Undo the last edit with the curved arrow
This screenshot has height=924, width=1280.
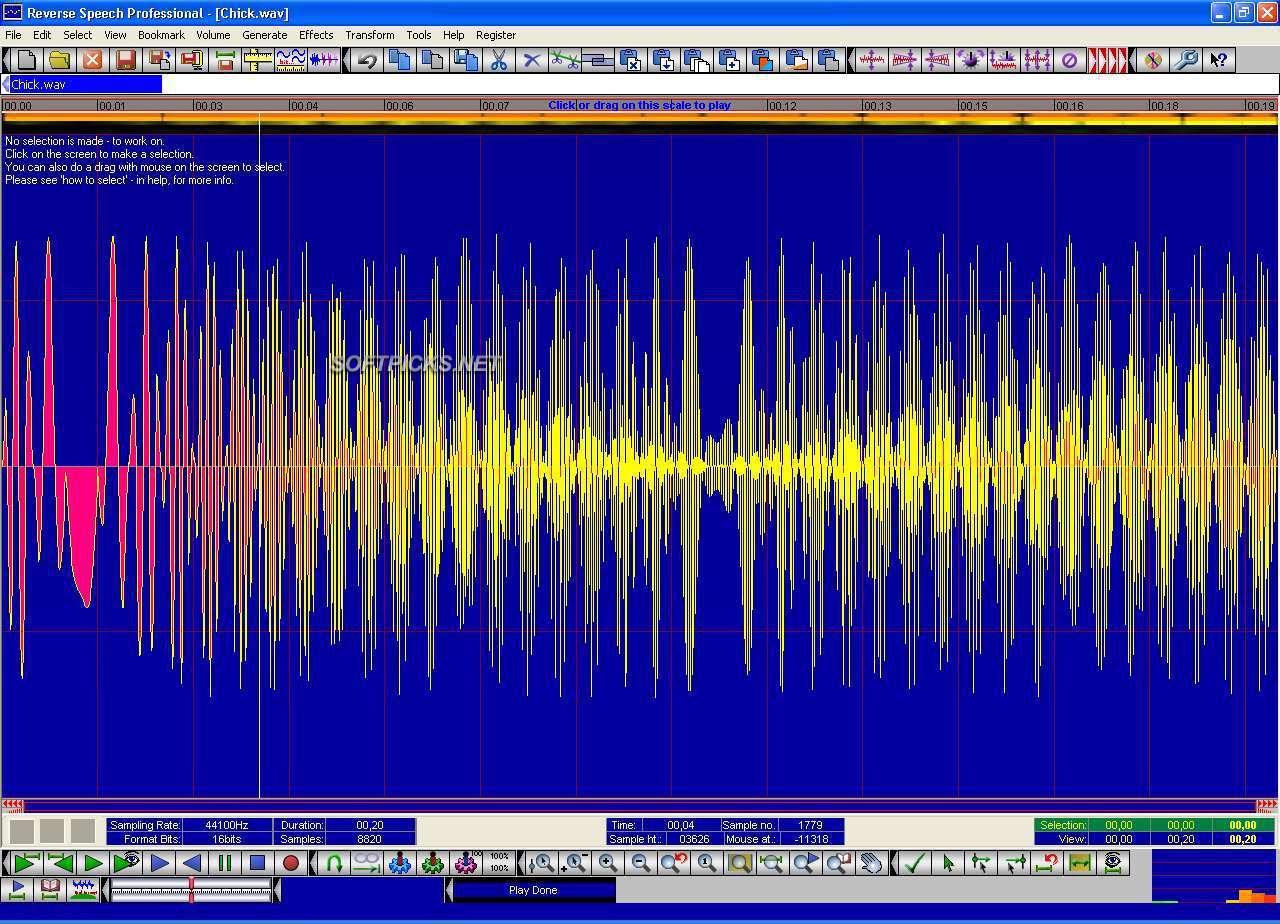pos(367,60)
